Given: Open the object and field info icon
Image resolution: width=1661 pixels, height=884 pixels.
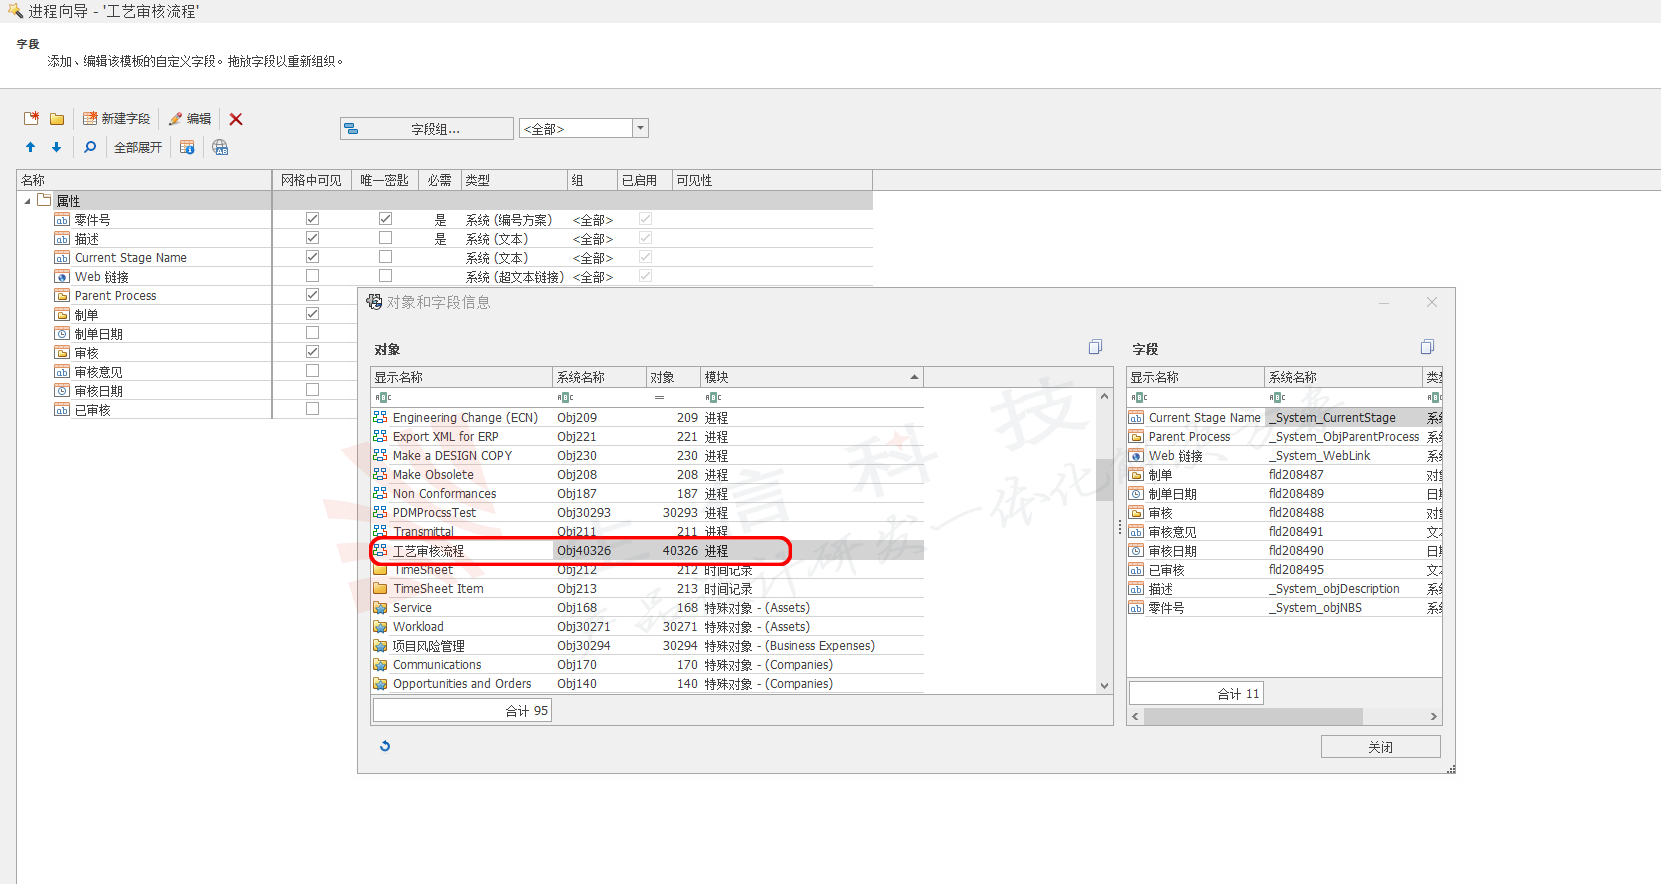Looking at the screenshot, I should (187, 147).
